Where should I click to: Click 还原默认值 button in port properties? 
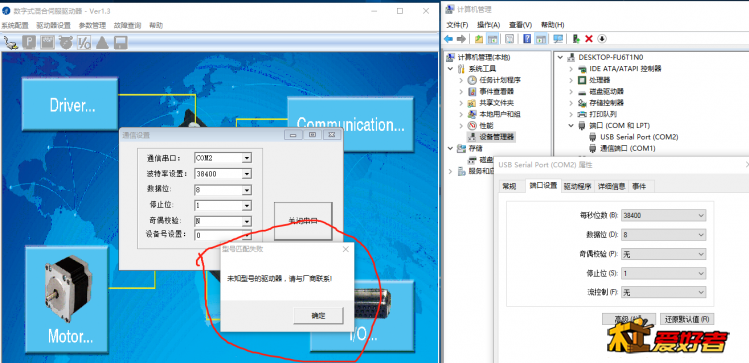[687, 319]
